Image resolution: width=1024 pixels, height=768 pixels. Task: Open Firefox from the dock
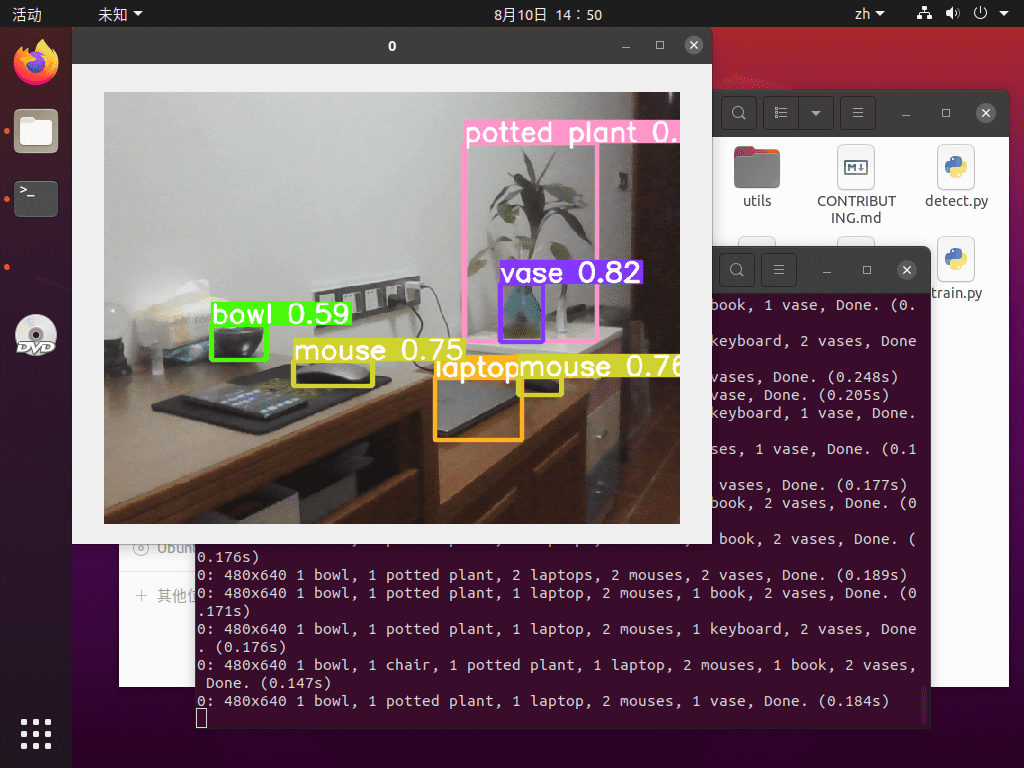(x=36, y=63)
